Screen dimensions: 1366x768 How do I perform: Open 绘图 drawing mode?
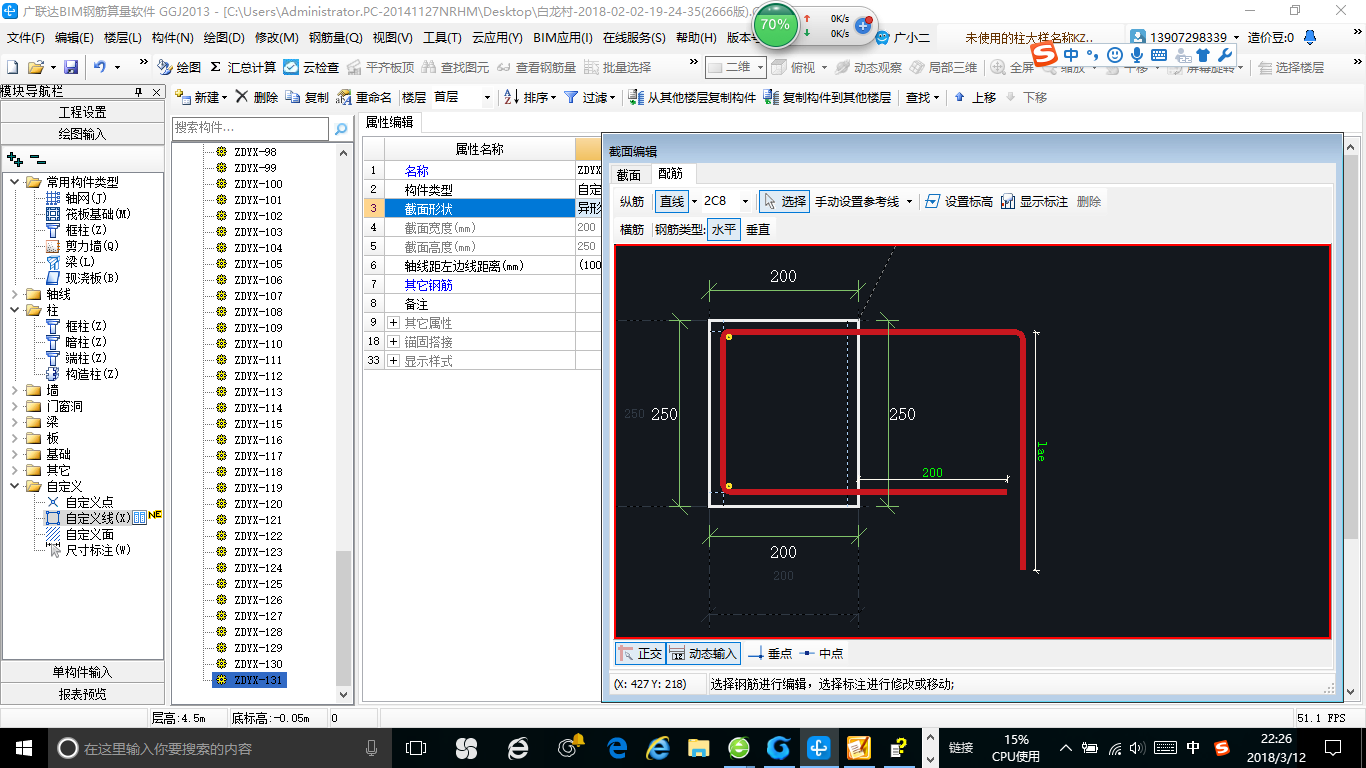pos(179,67)
